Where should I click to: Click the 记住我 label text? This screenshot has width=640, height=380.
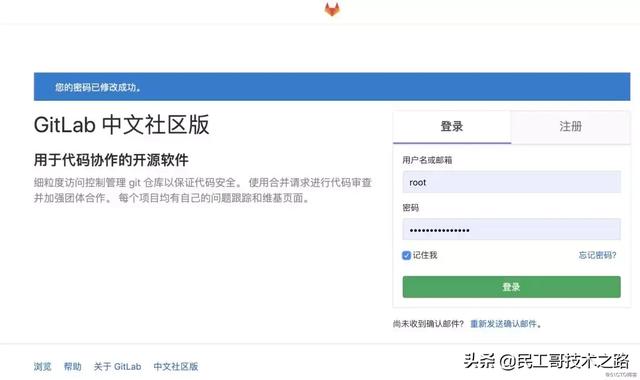(x=425, y=255)
